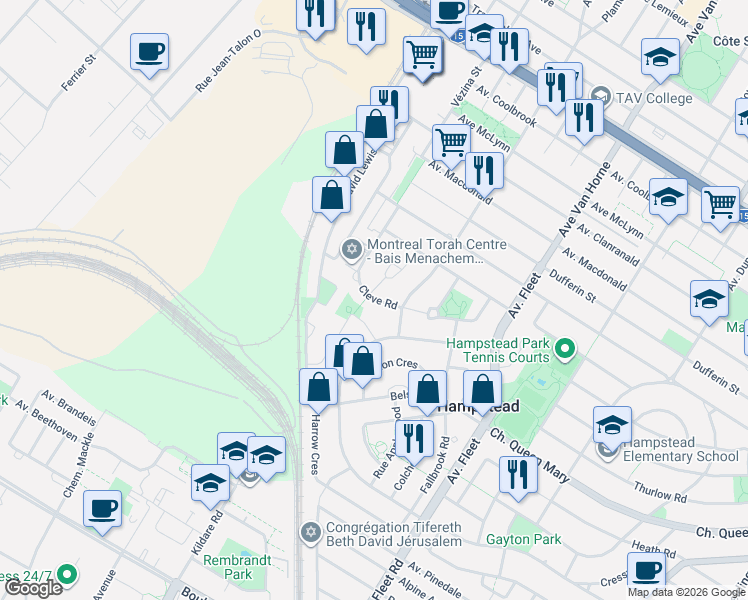Open the school marker near Av. Coolbrook east
This screenshot has height=600, width=748.
pos(668,200)
